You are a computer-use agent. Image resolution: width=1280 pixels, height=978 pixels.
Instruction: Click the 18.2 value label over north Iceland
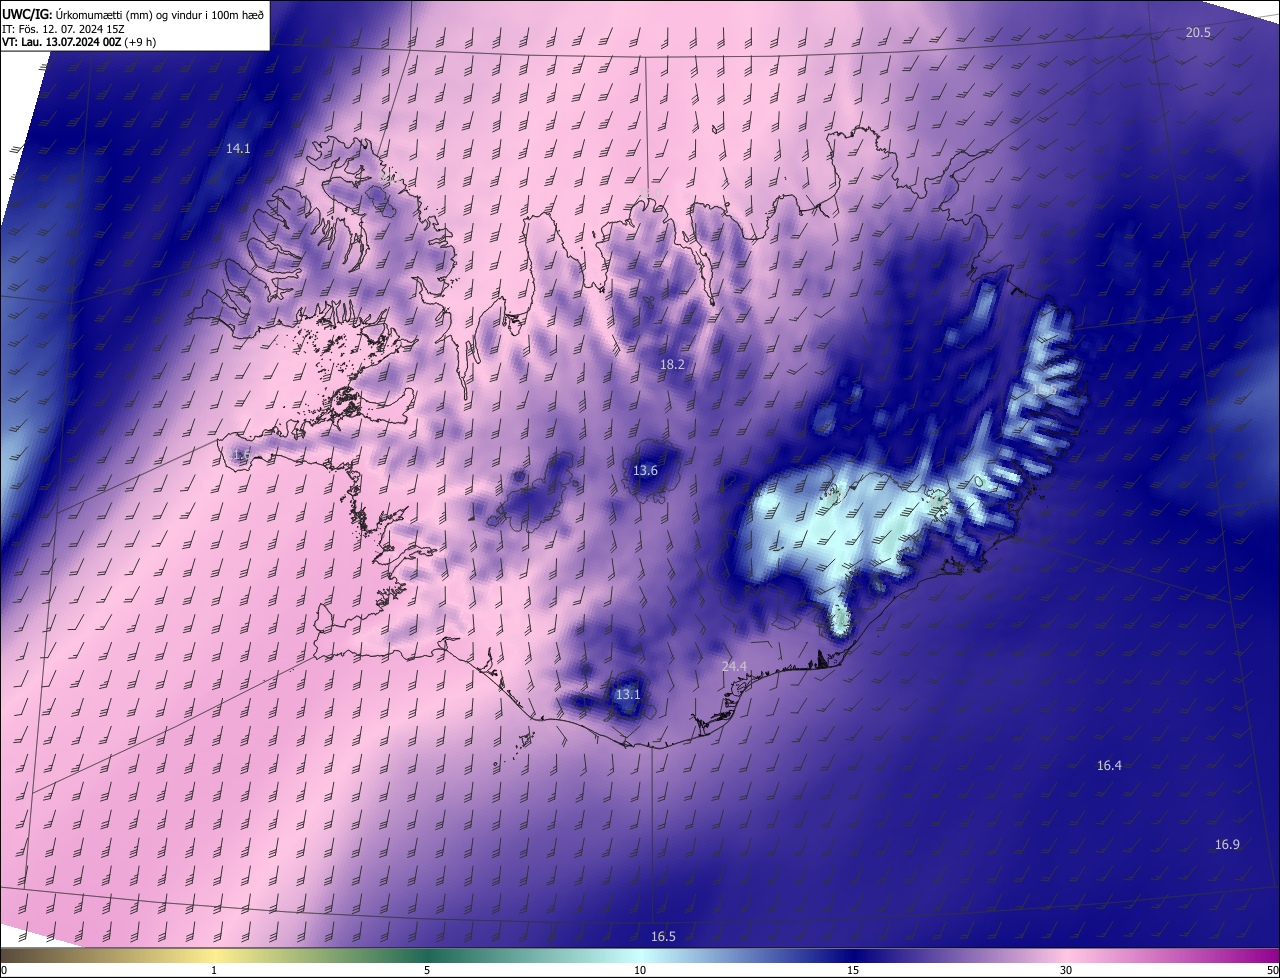click(672, 365)
